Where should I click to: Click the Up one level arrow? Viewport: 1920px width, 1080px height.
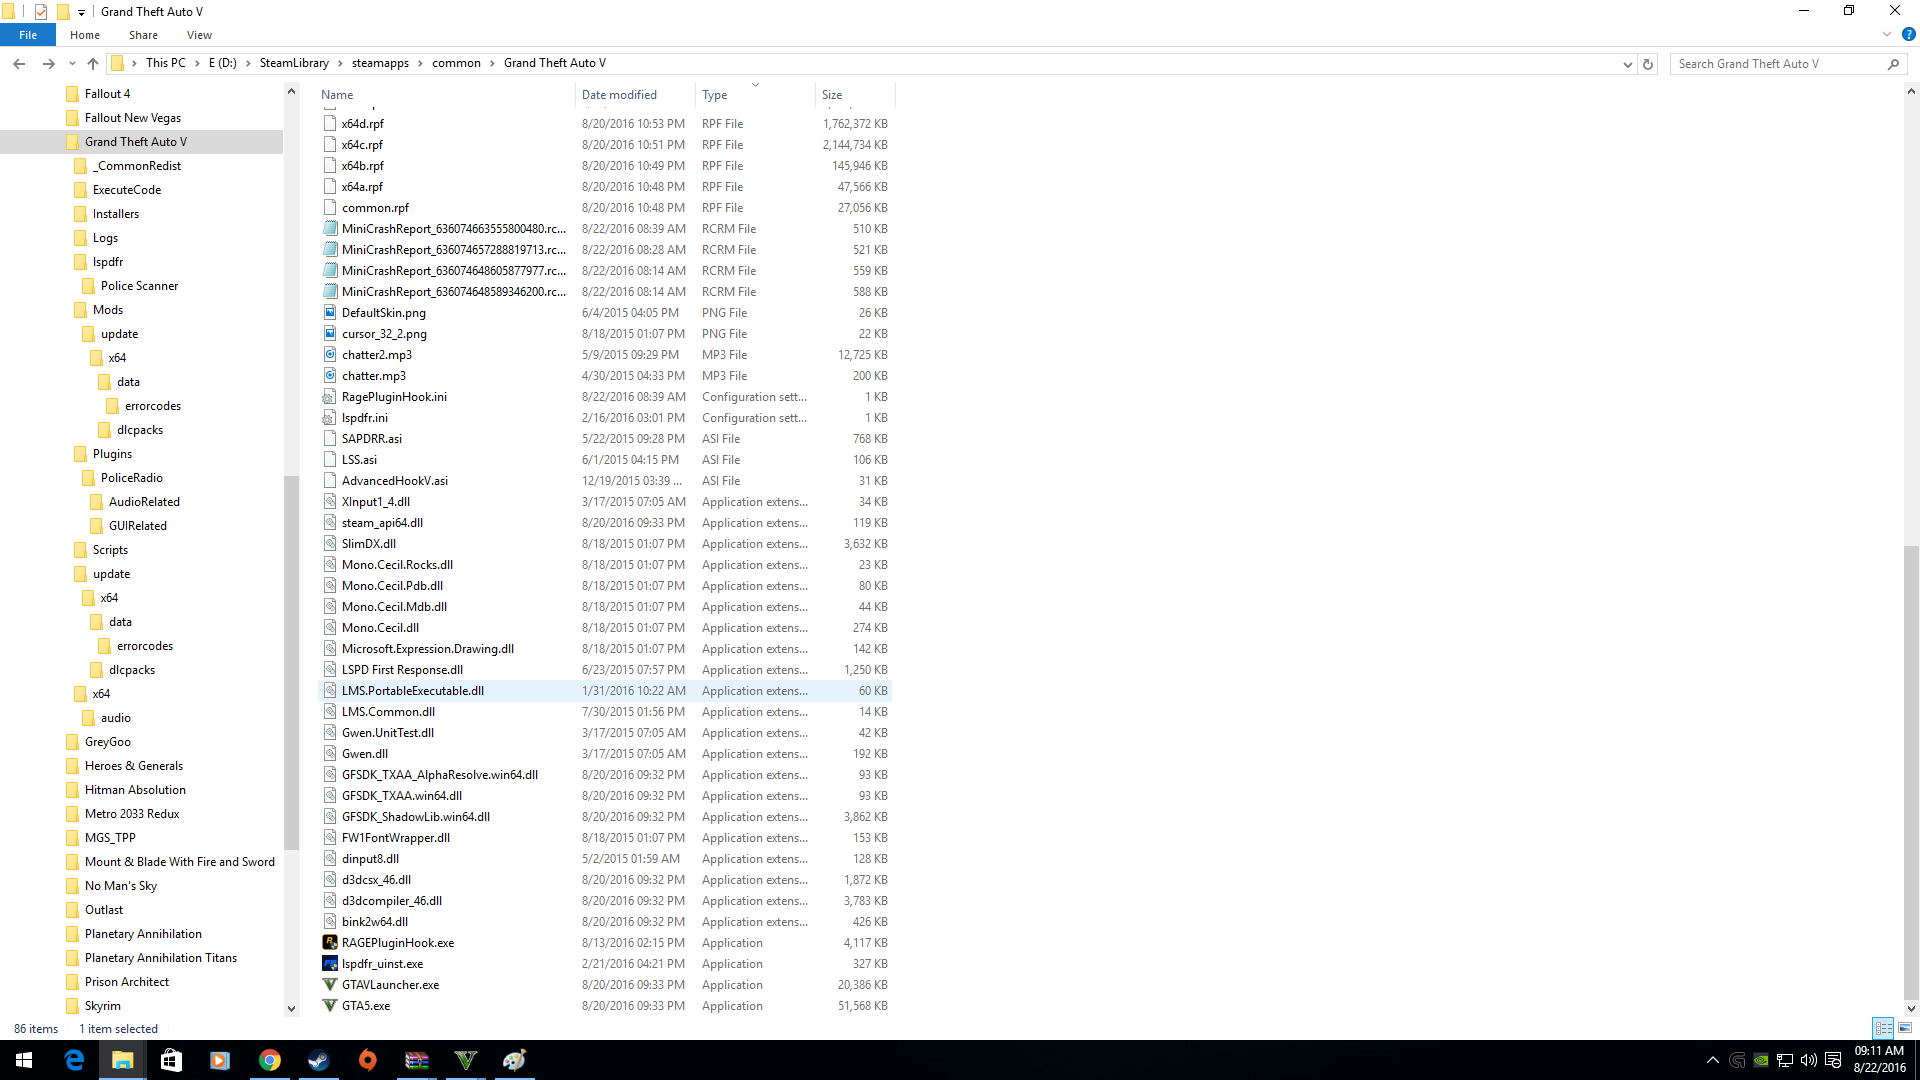tap(93, 63)
